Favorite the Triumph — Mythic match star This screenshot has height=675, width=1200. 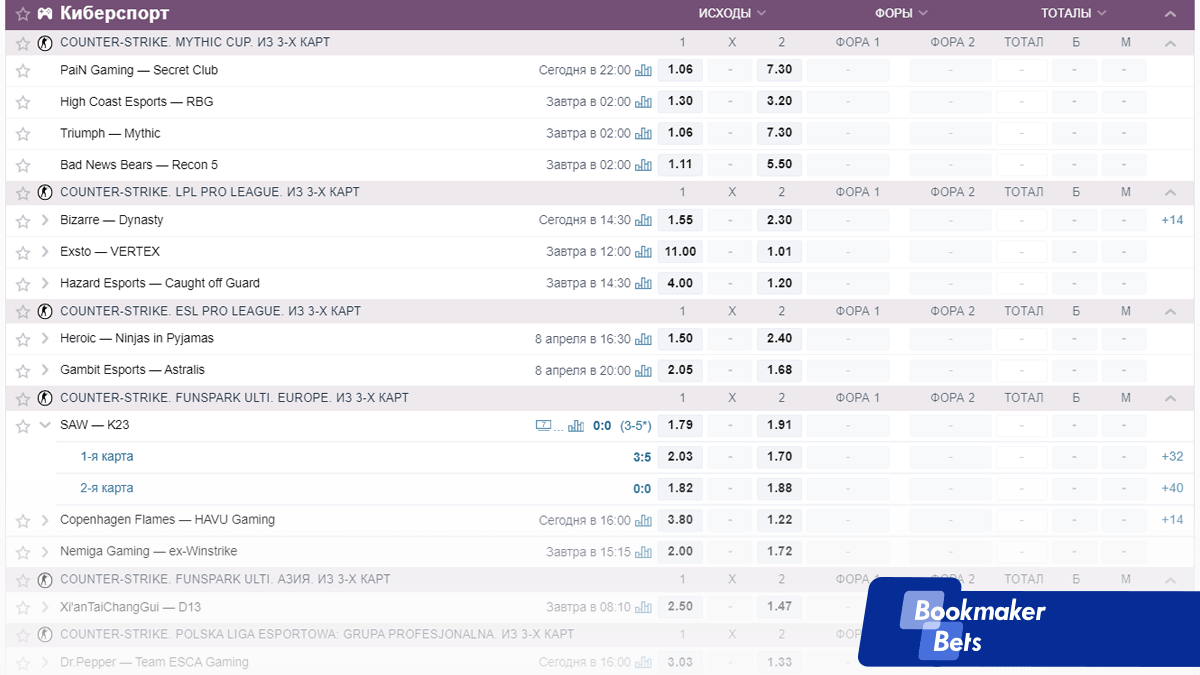coord(23,134)
